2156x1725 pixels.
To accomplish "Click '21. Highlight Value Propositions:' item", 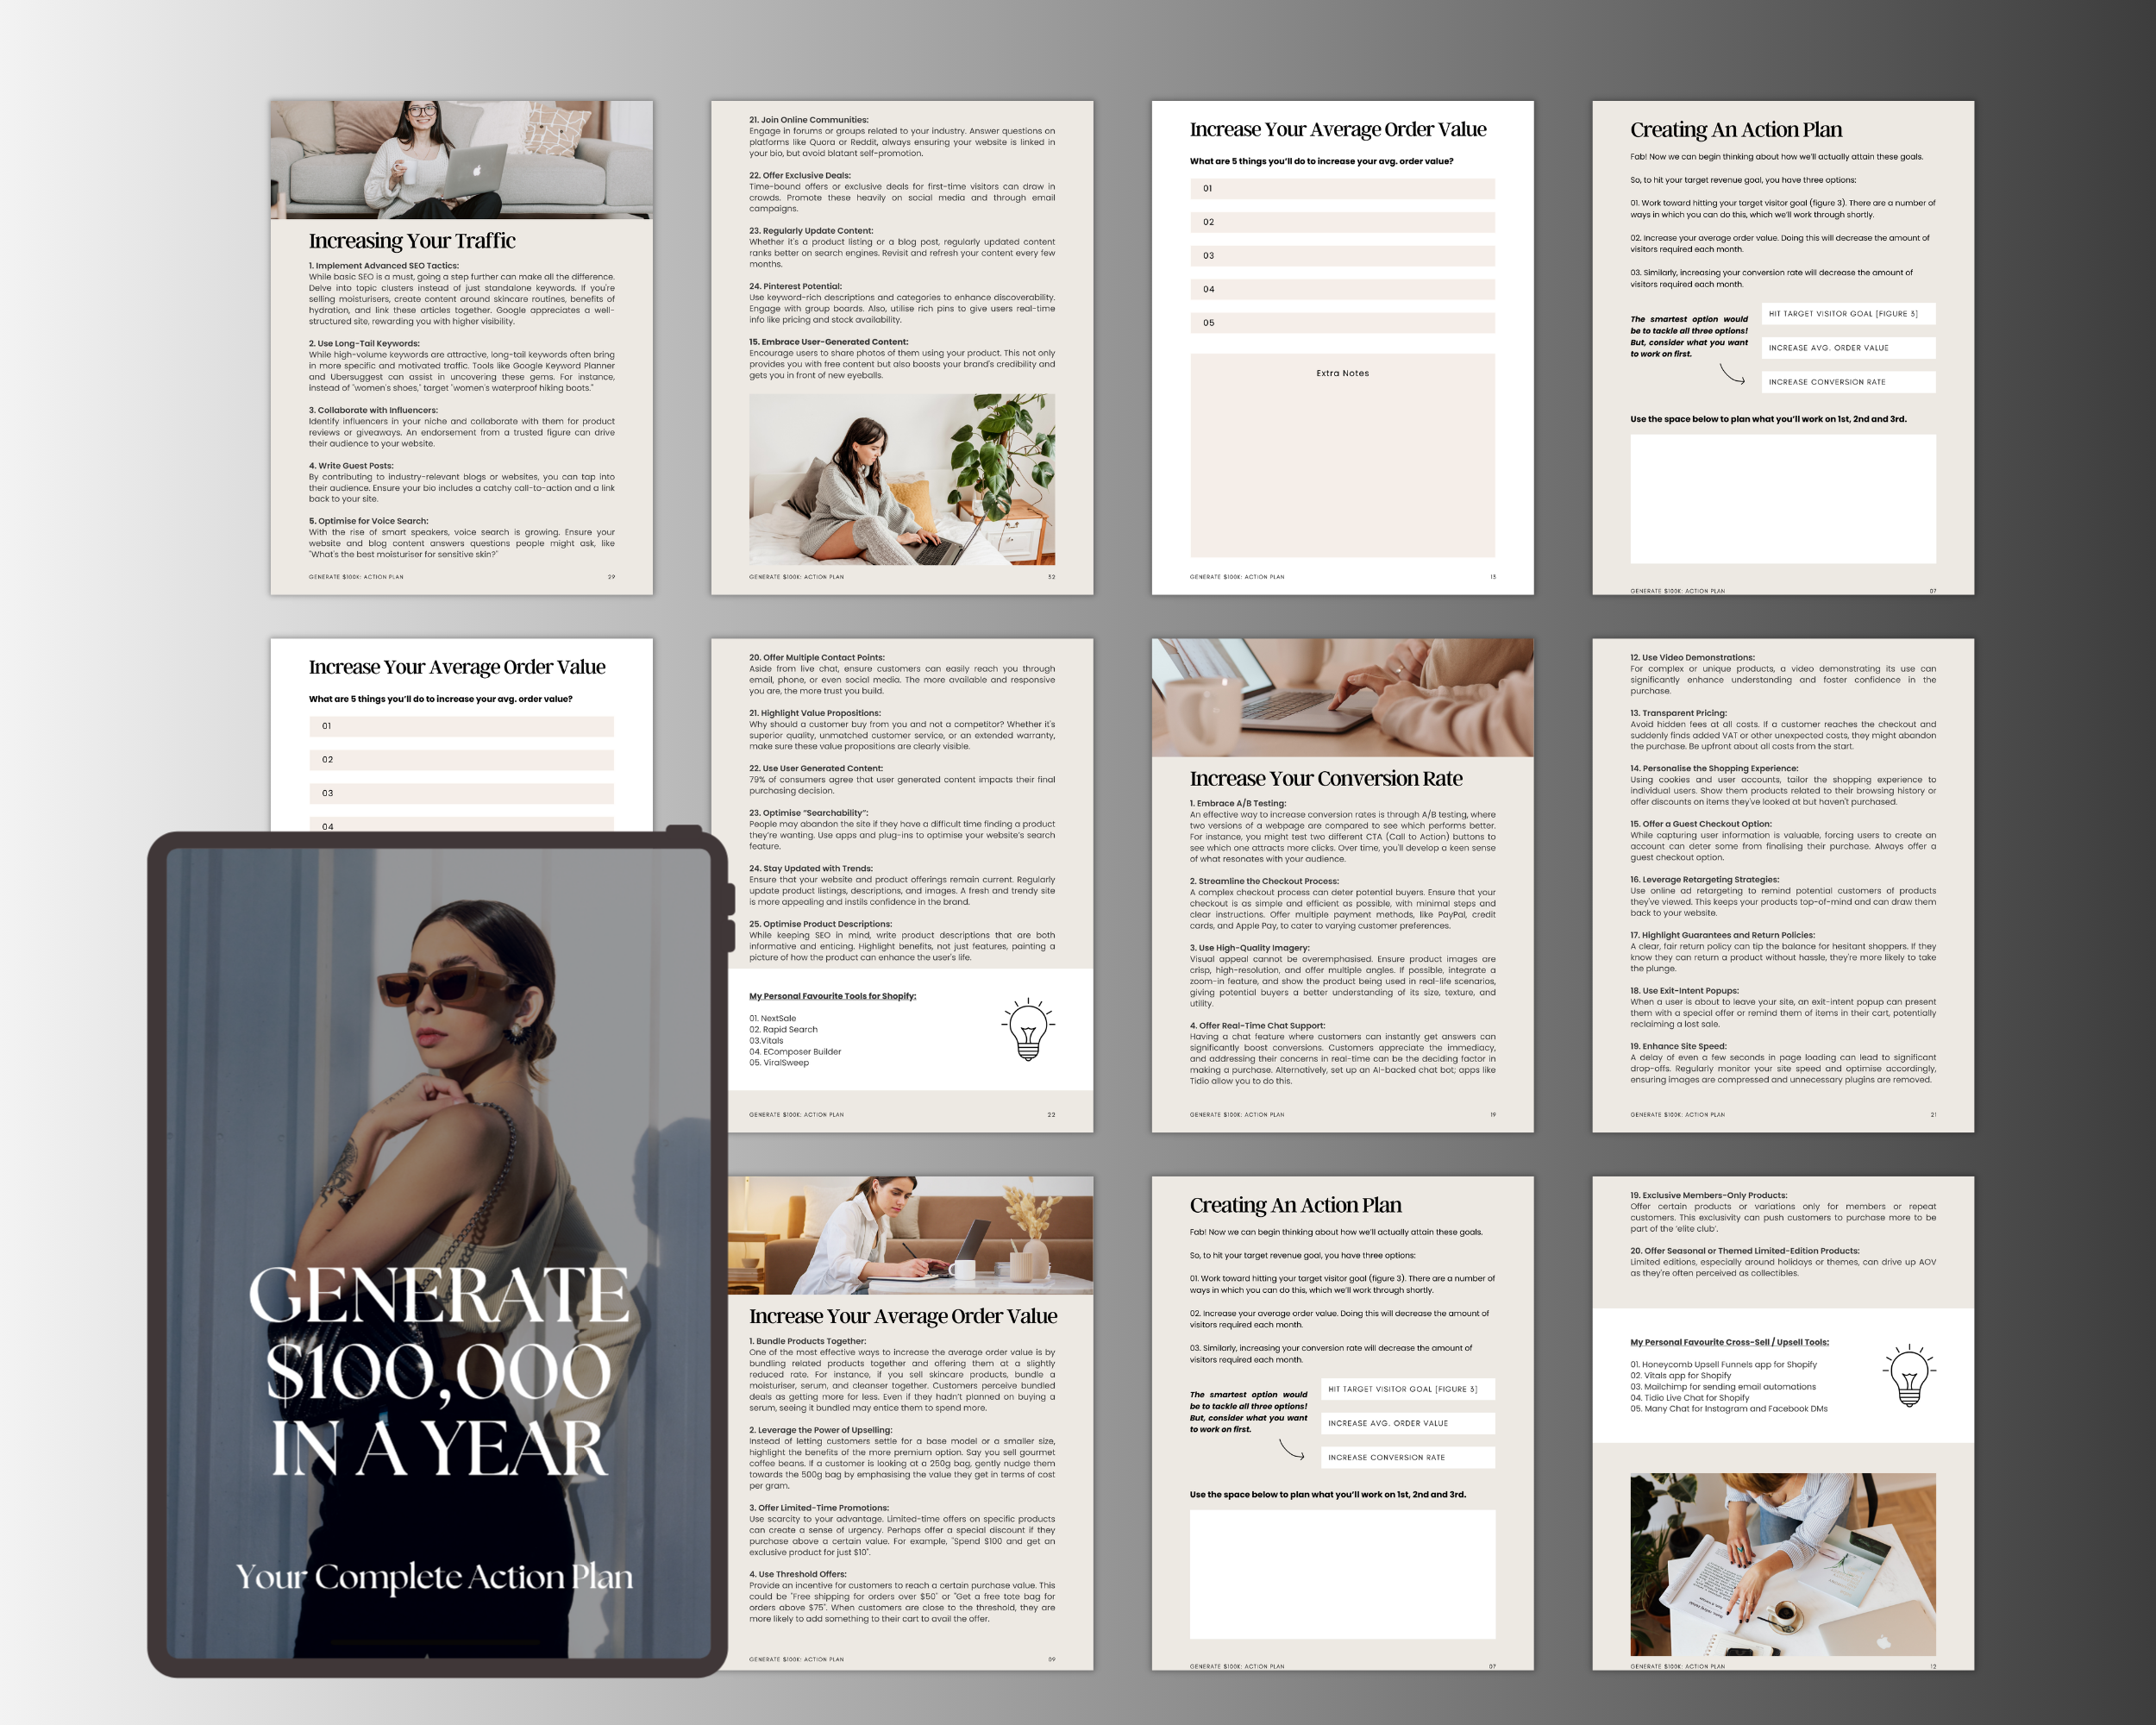I will (x=815, y=713).
